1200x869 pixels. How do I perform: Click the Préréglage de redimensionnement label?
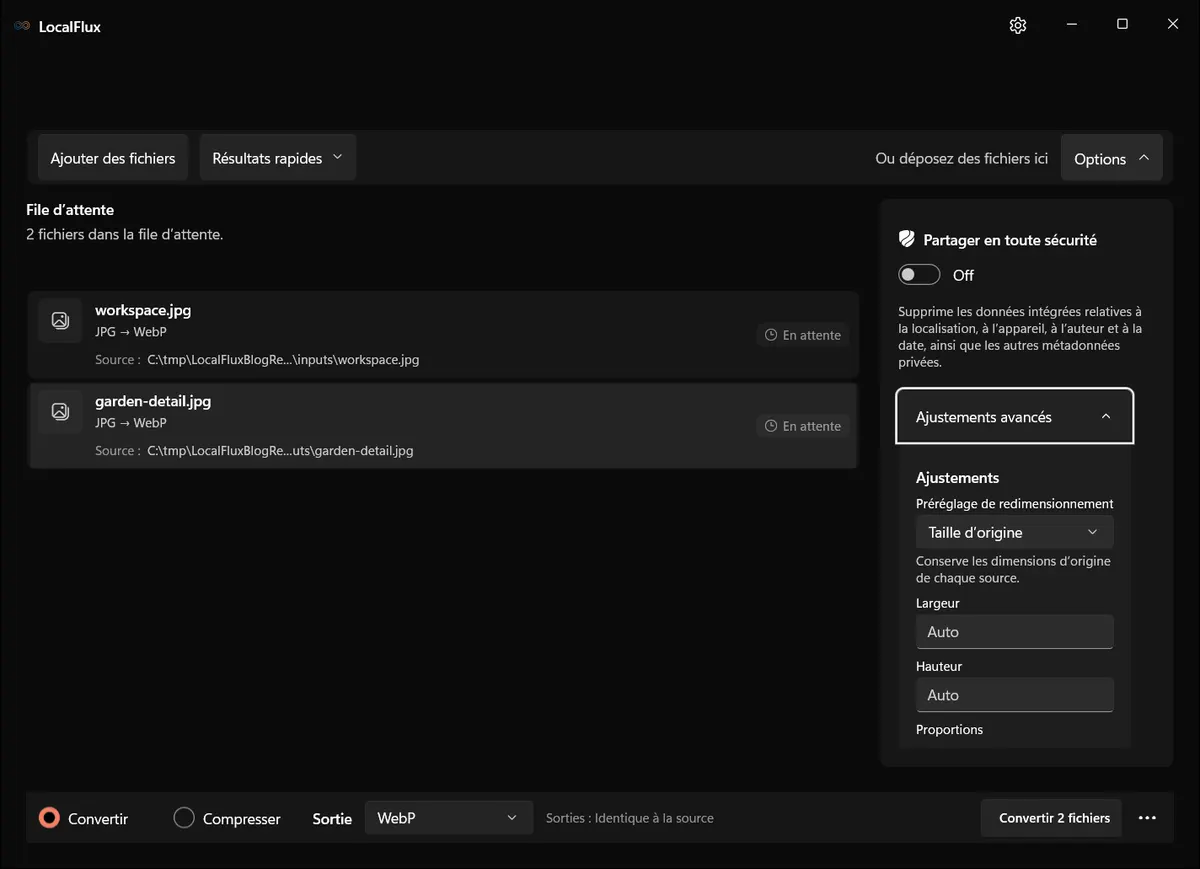point(1015,504)
